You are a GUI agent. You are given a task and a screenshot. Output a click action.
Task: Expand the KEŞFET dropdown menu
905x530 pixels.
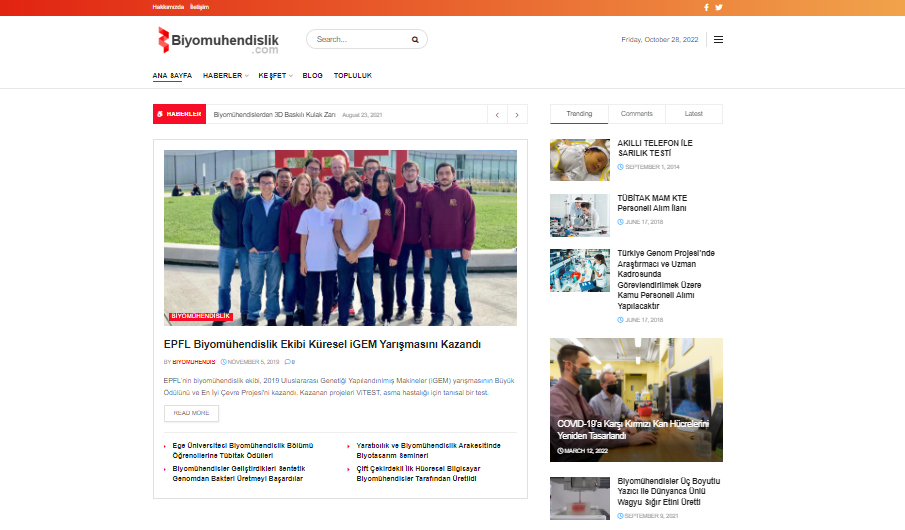pos(274,76)
